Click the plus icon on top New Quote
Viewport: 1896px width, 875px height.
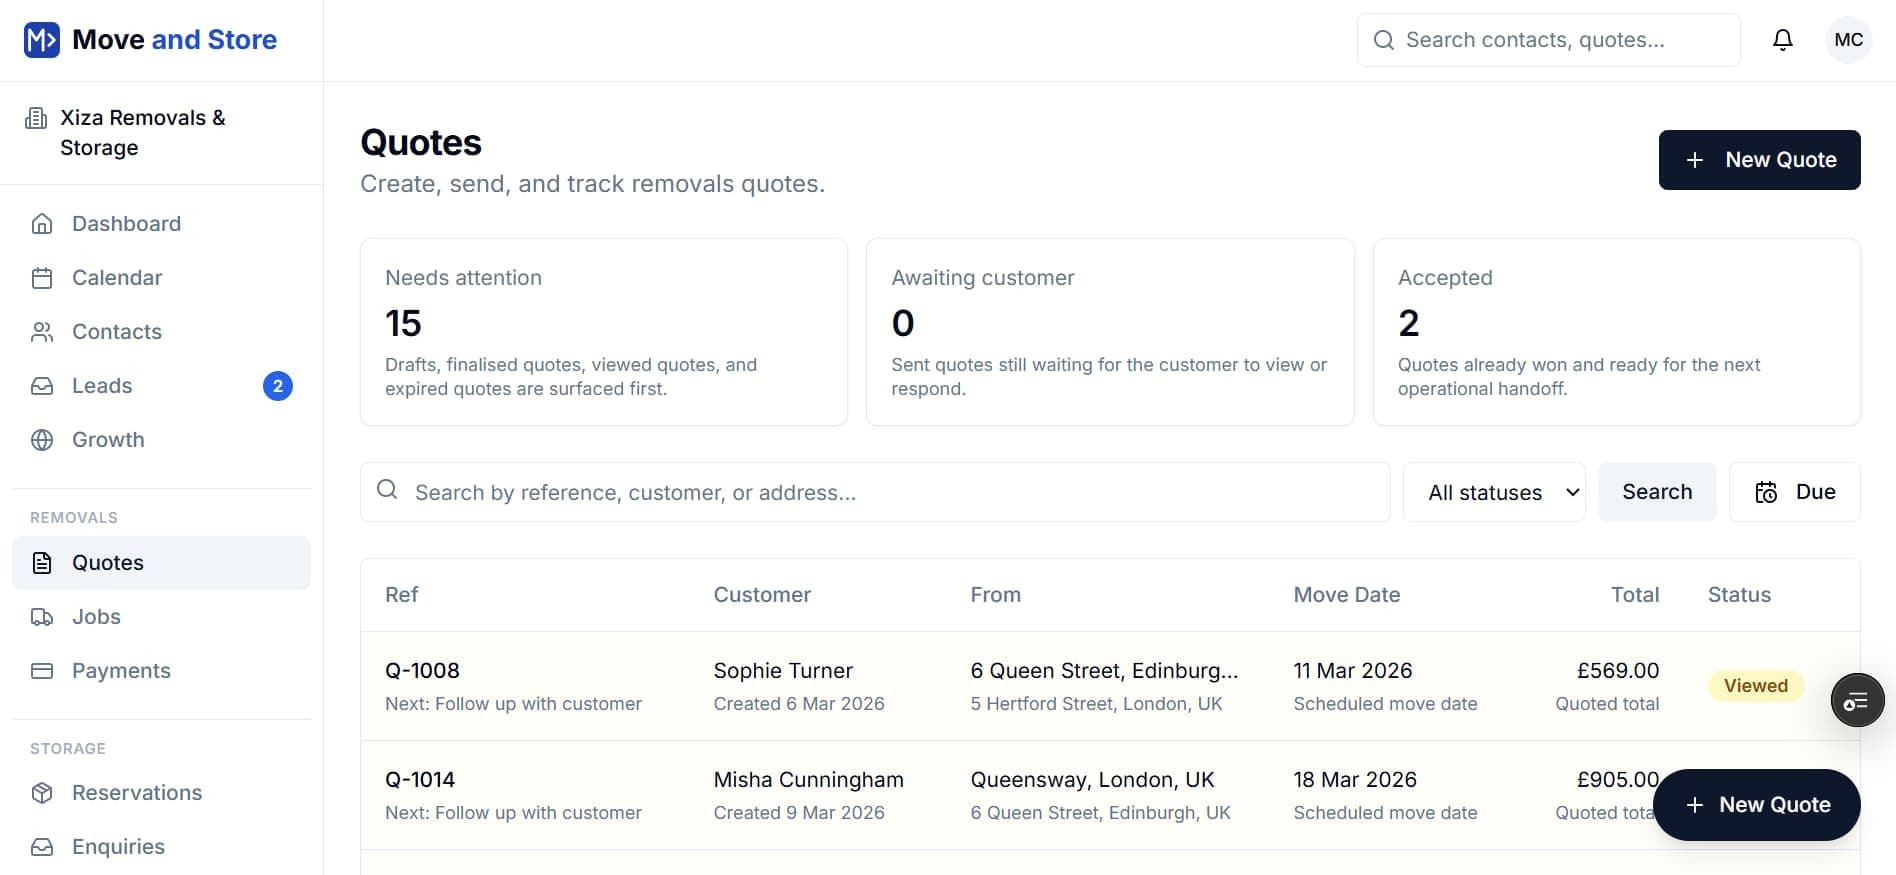(1695, 160)
